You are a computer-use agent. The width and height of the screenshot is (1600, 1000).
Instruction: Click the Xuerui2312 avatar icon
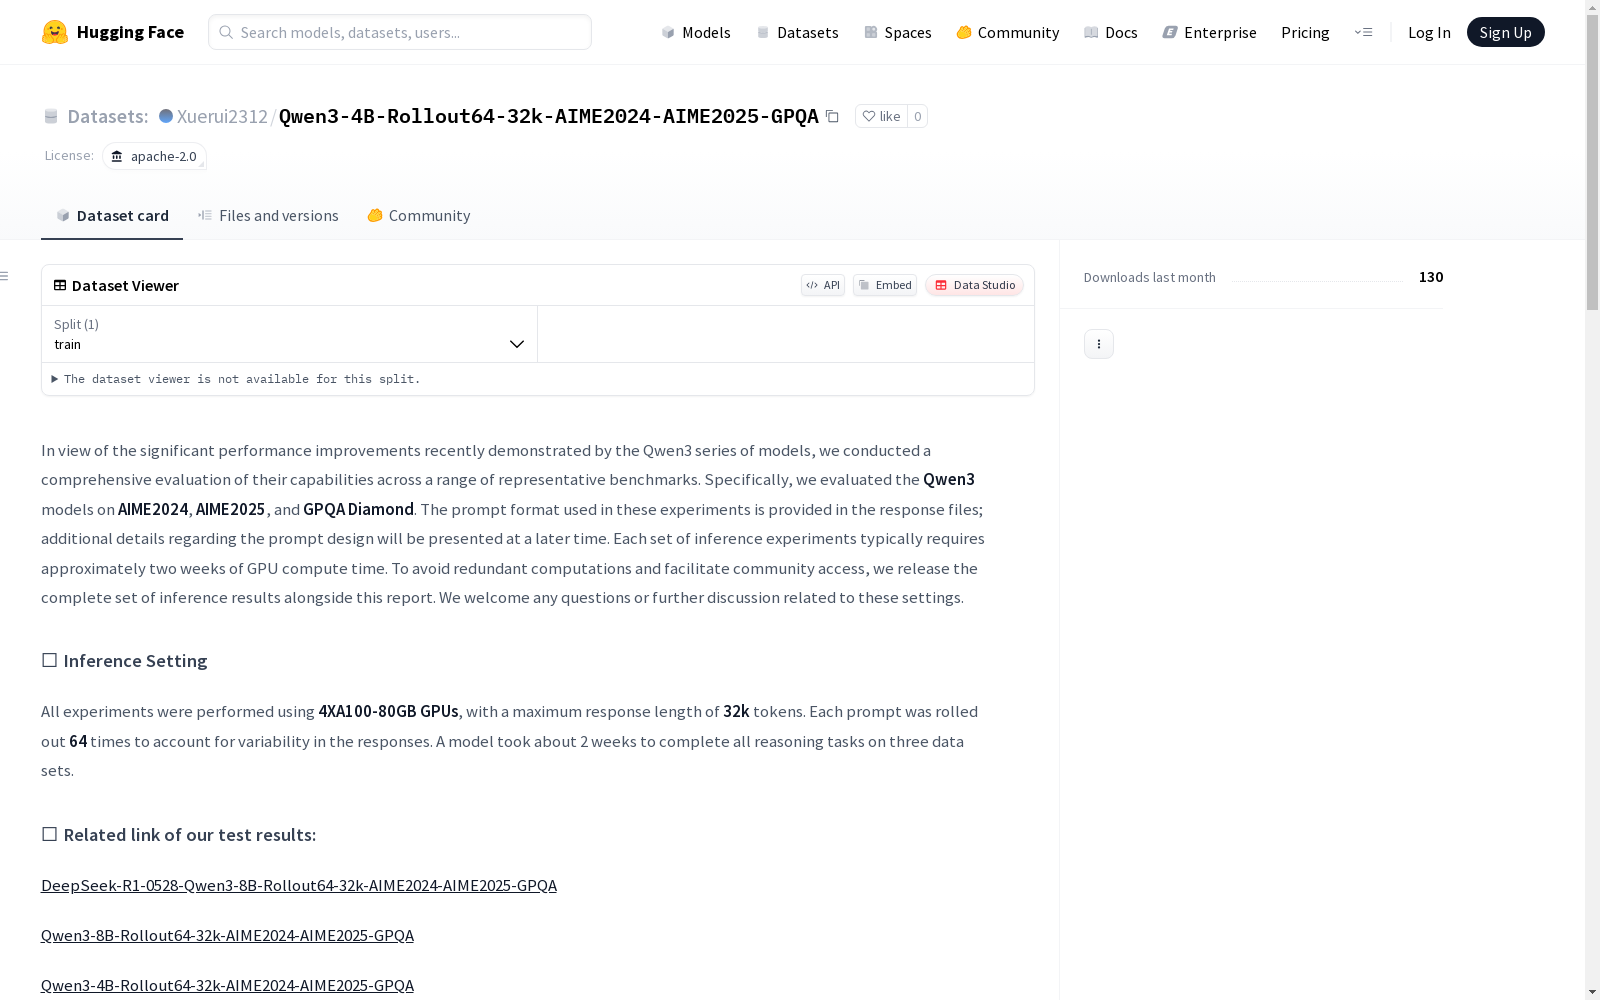pos(166,116)
